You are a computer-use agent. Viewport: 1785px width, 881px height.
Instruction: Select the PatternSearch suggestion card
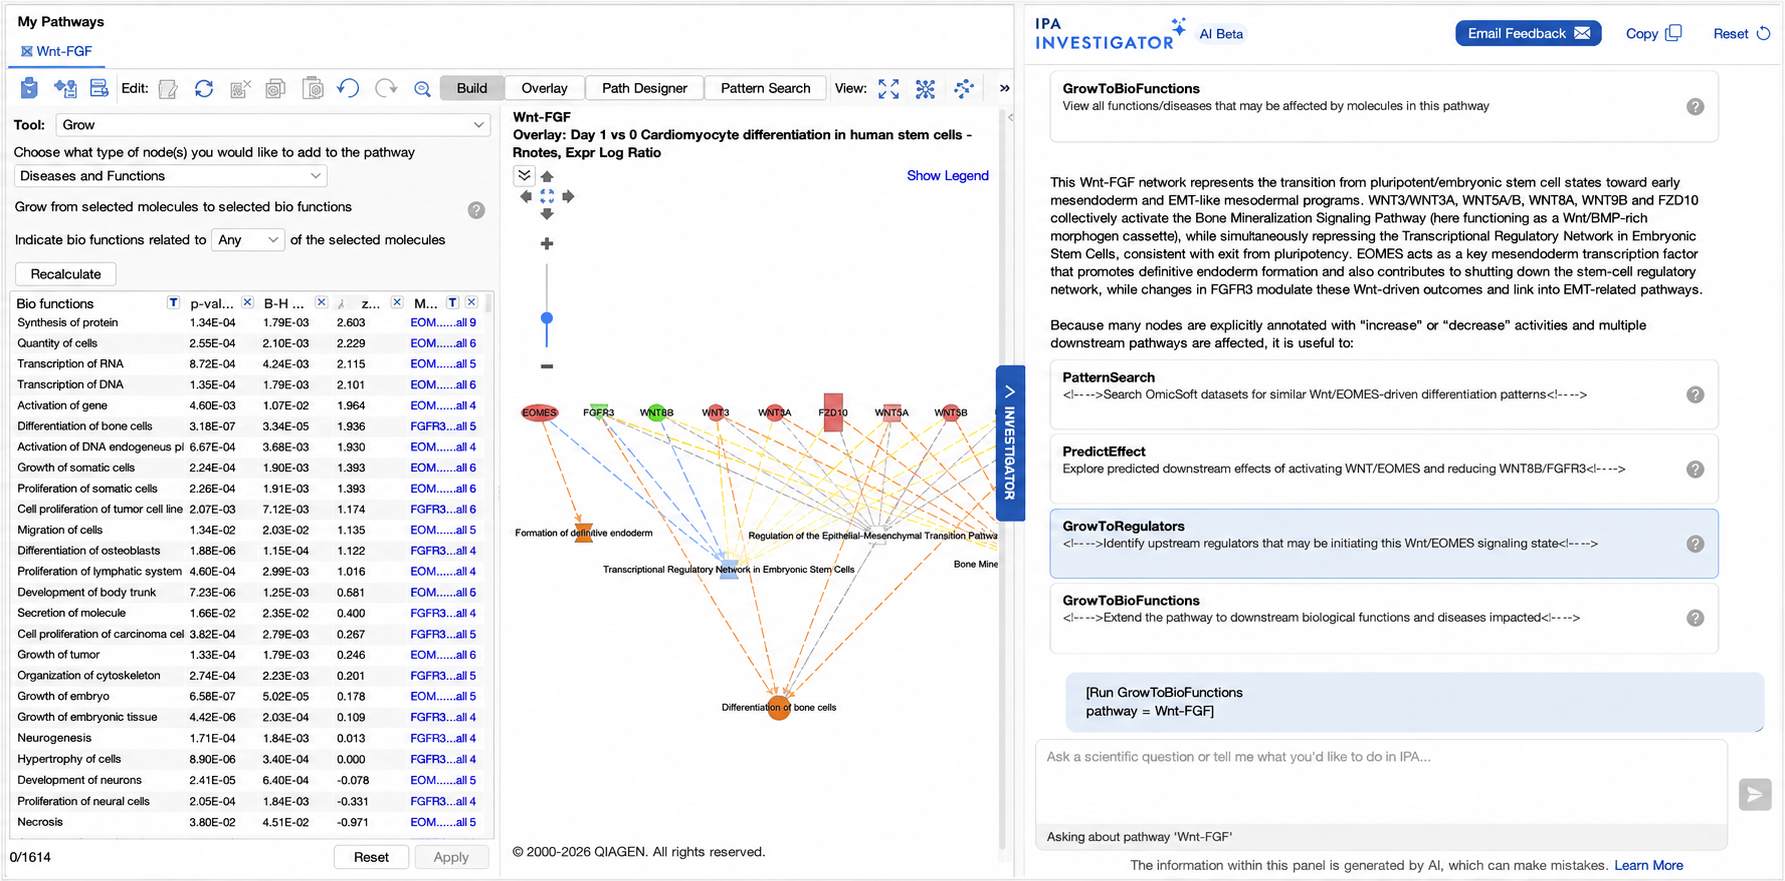point(1384,394)
